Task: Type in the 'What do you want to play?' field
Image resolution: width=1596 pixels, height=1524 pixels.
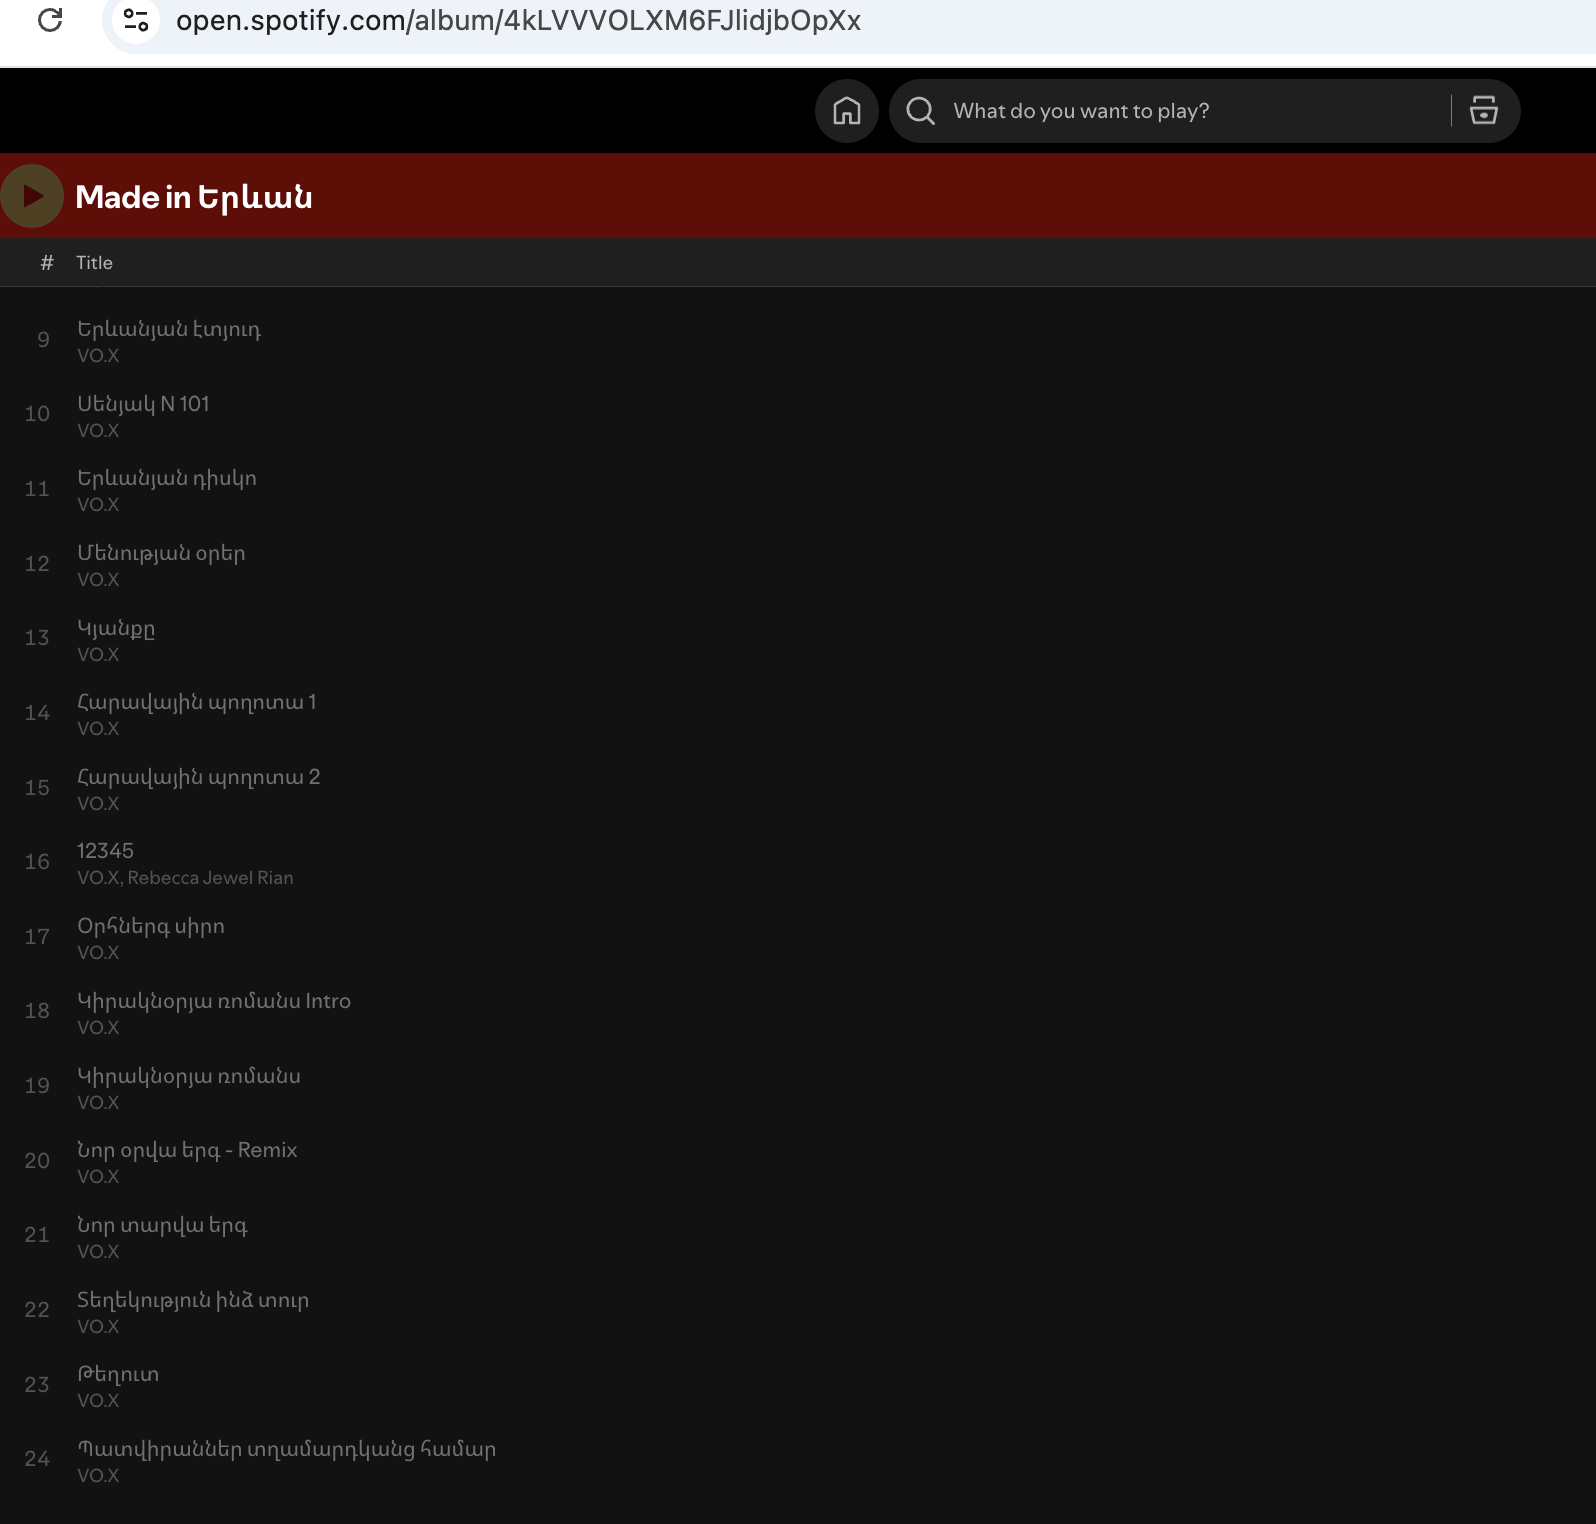Action: click(1190, 111)
